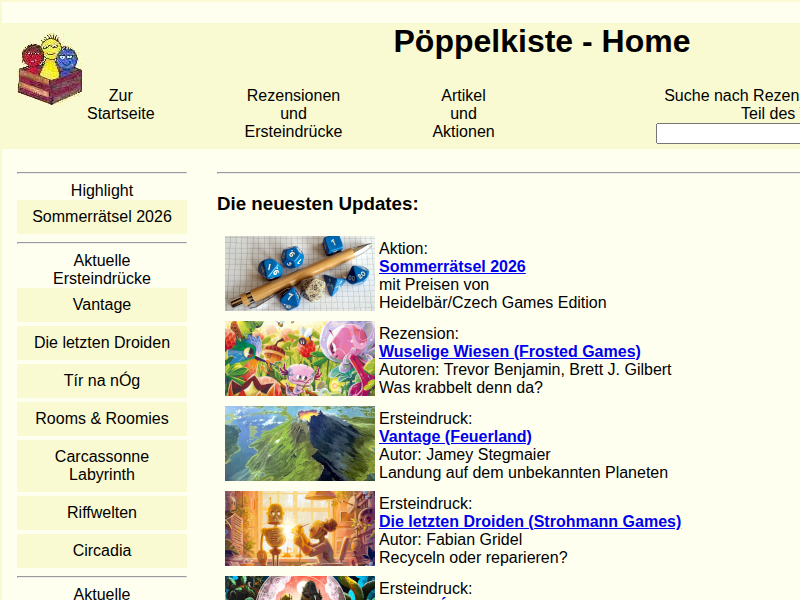Click text 'Autor: Fabian Gridel'

[x=451, y=540]
